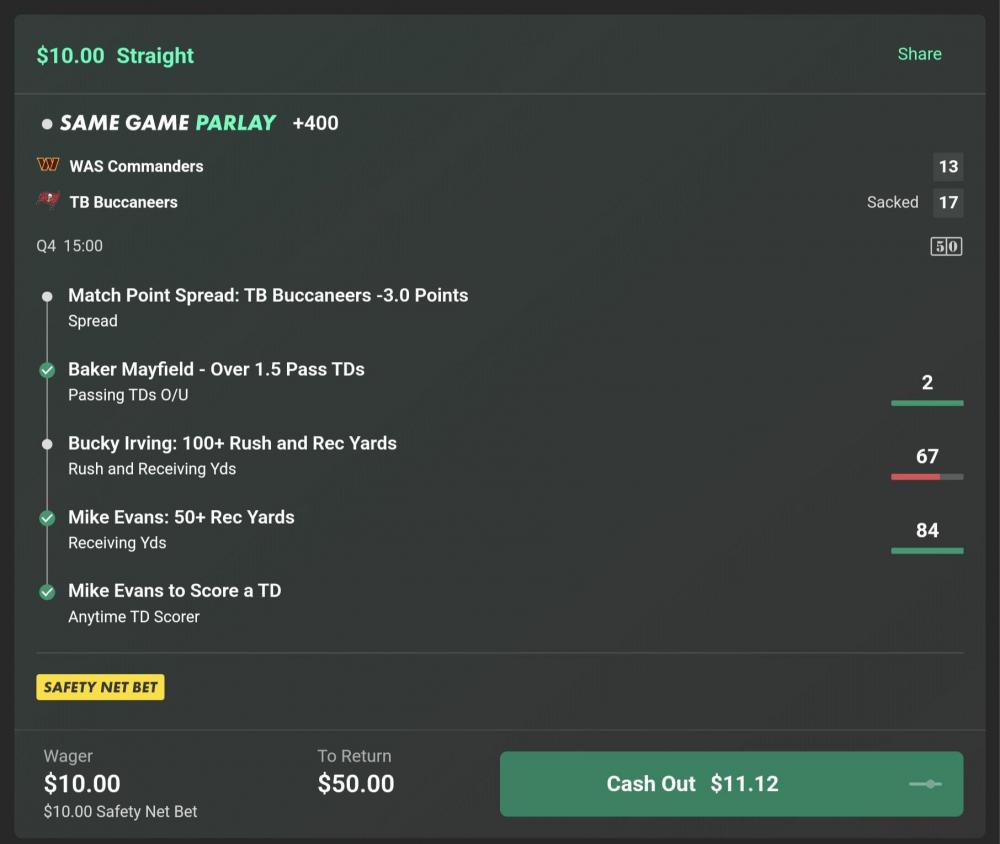Select the Commanders score box showing 13
Viewport: 1000px width, 844px height.
[947, 167]
